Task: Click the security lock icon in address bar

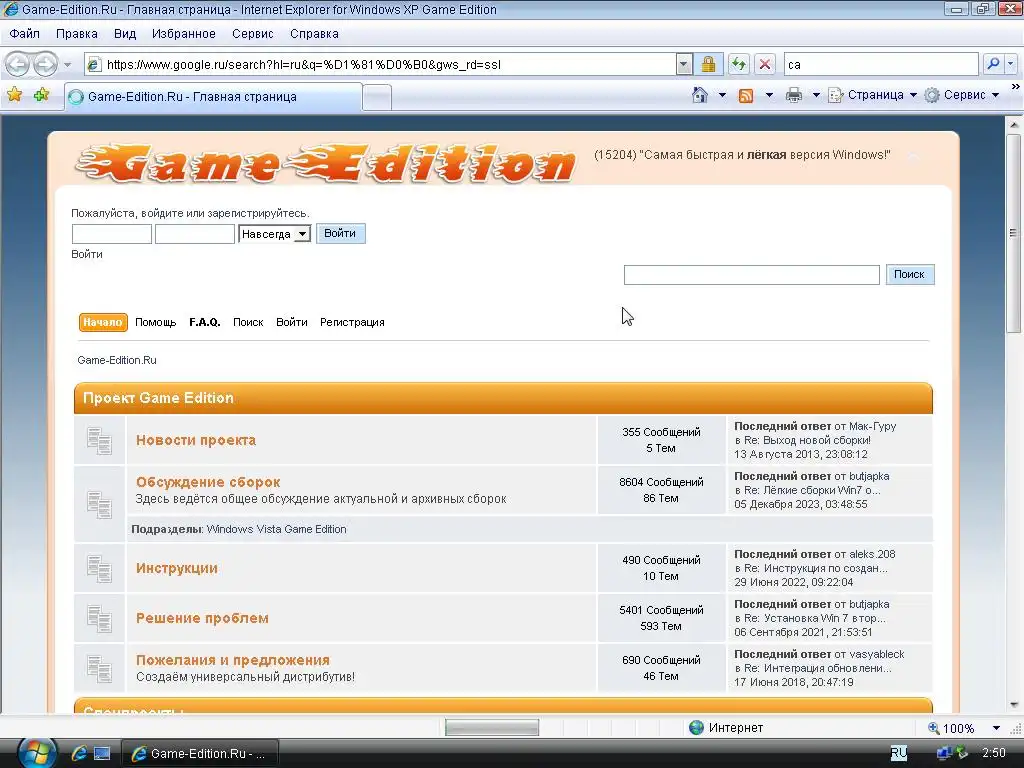Action: point(708,64)
